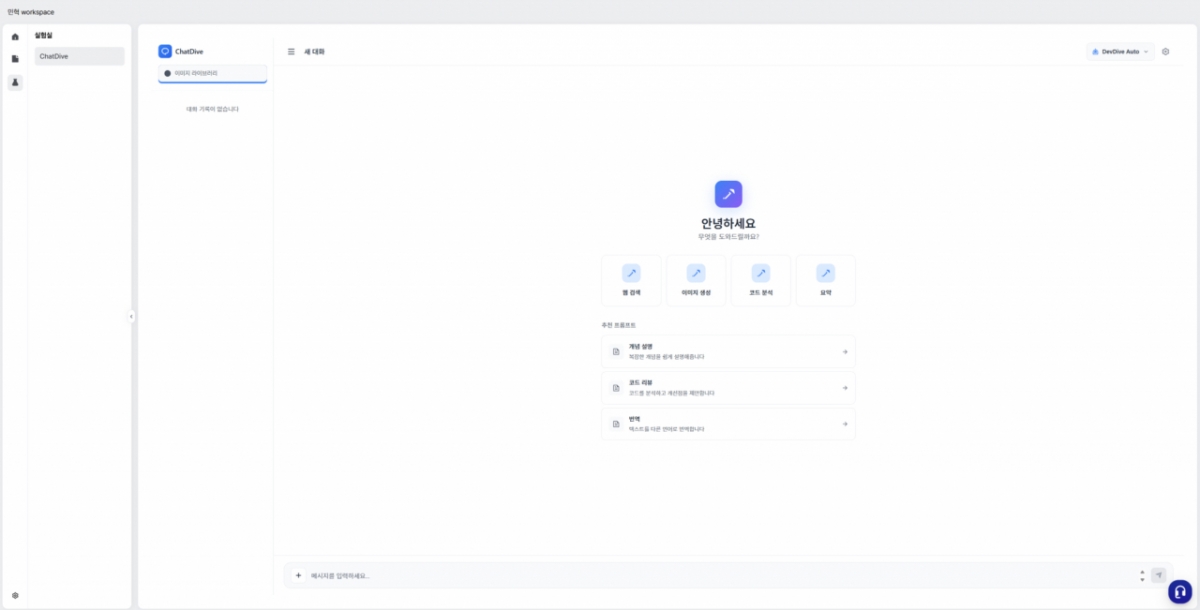Expand the DevDive Auto model dropdown
The height and width of the screenshot is (610, 1200).
tap(1120, 51)
